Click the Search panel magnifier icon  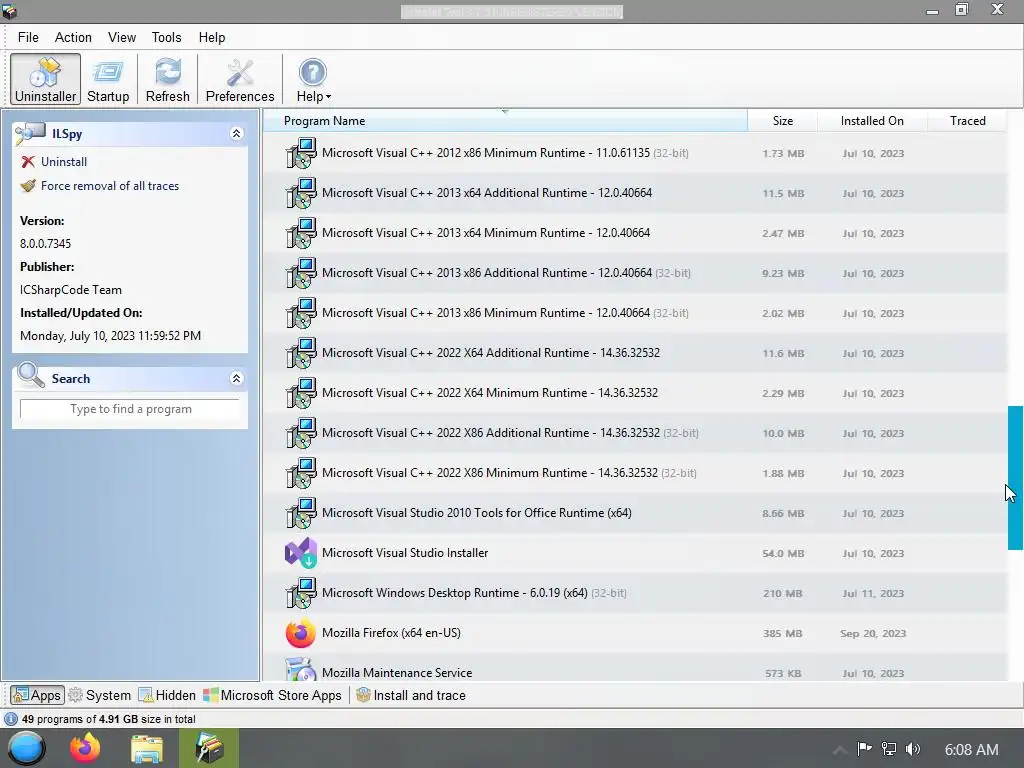click(30, 376)
